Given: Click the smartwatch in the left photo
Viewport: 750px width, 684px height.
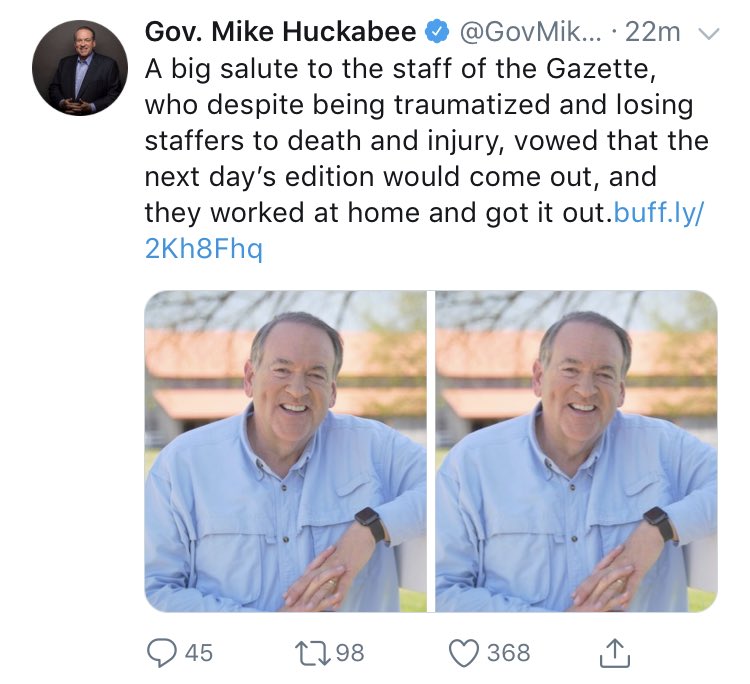Looking at the screenshot, I should 370,523.
